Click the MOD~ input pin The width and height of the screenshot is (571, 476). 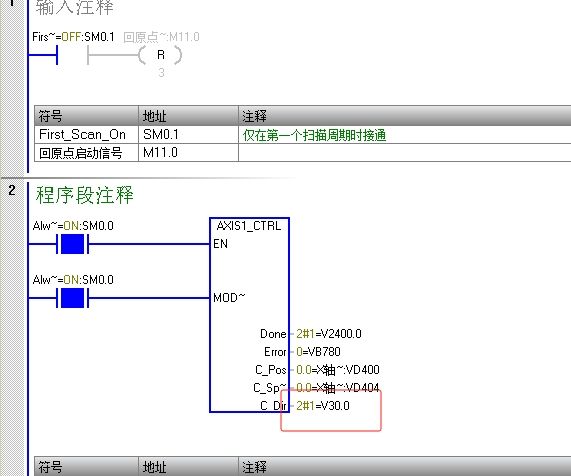tap(229, 298)
